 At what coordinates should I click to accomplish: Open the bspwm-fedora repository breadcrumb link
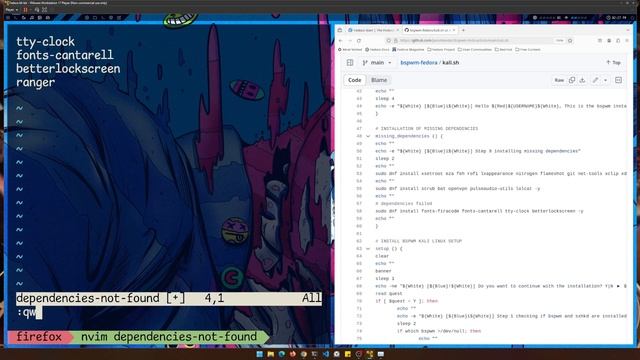pos(419,62)
